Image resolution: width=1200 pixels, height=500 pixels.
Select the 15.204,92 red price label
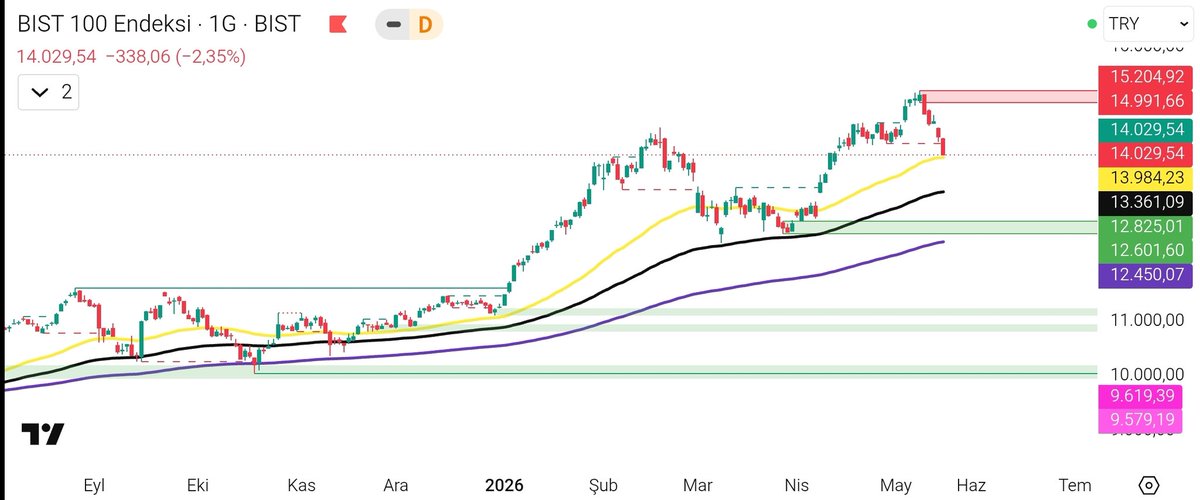pos(1146,76)
